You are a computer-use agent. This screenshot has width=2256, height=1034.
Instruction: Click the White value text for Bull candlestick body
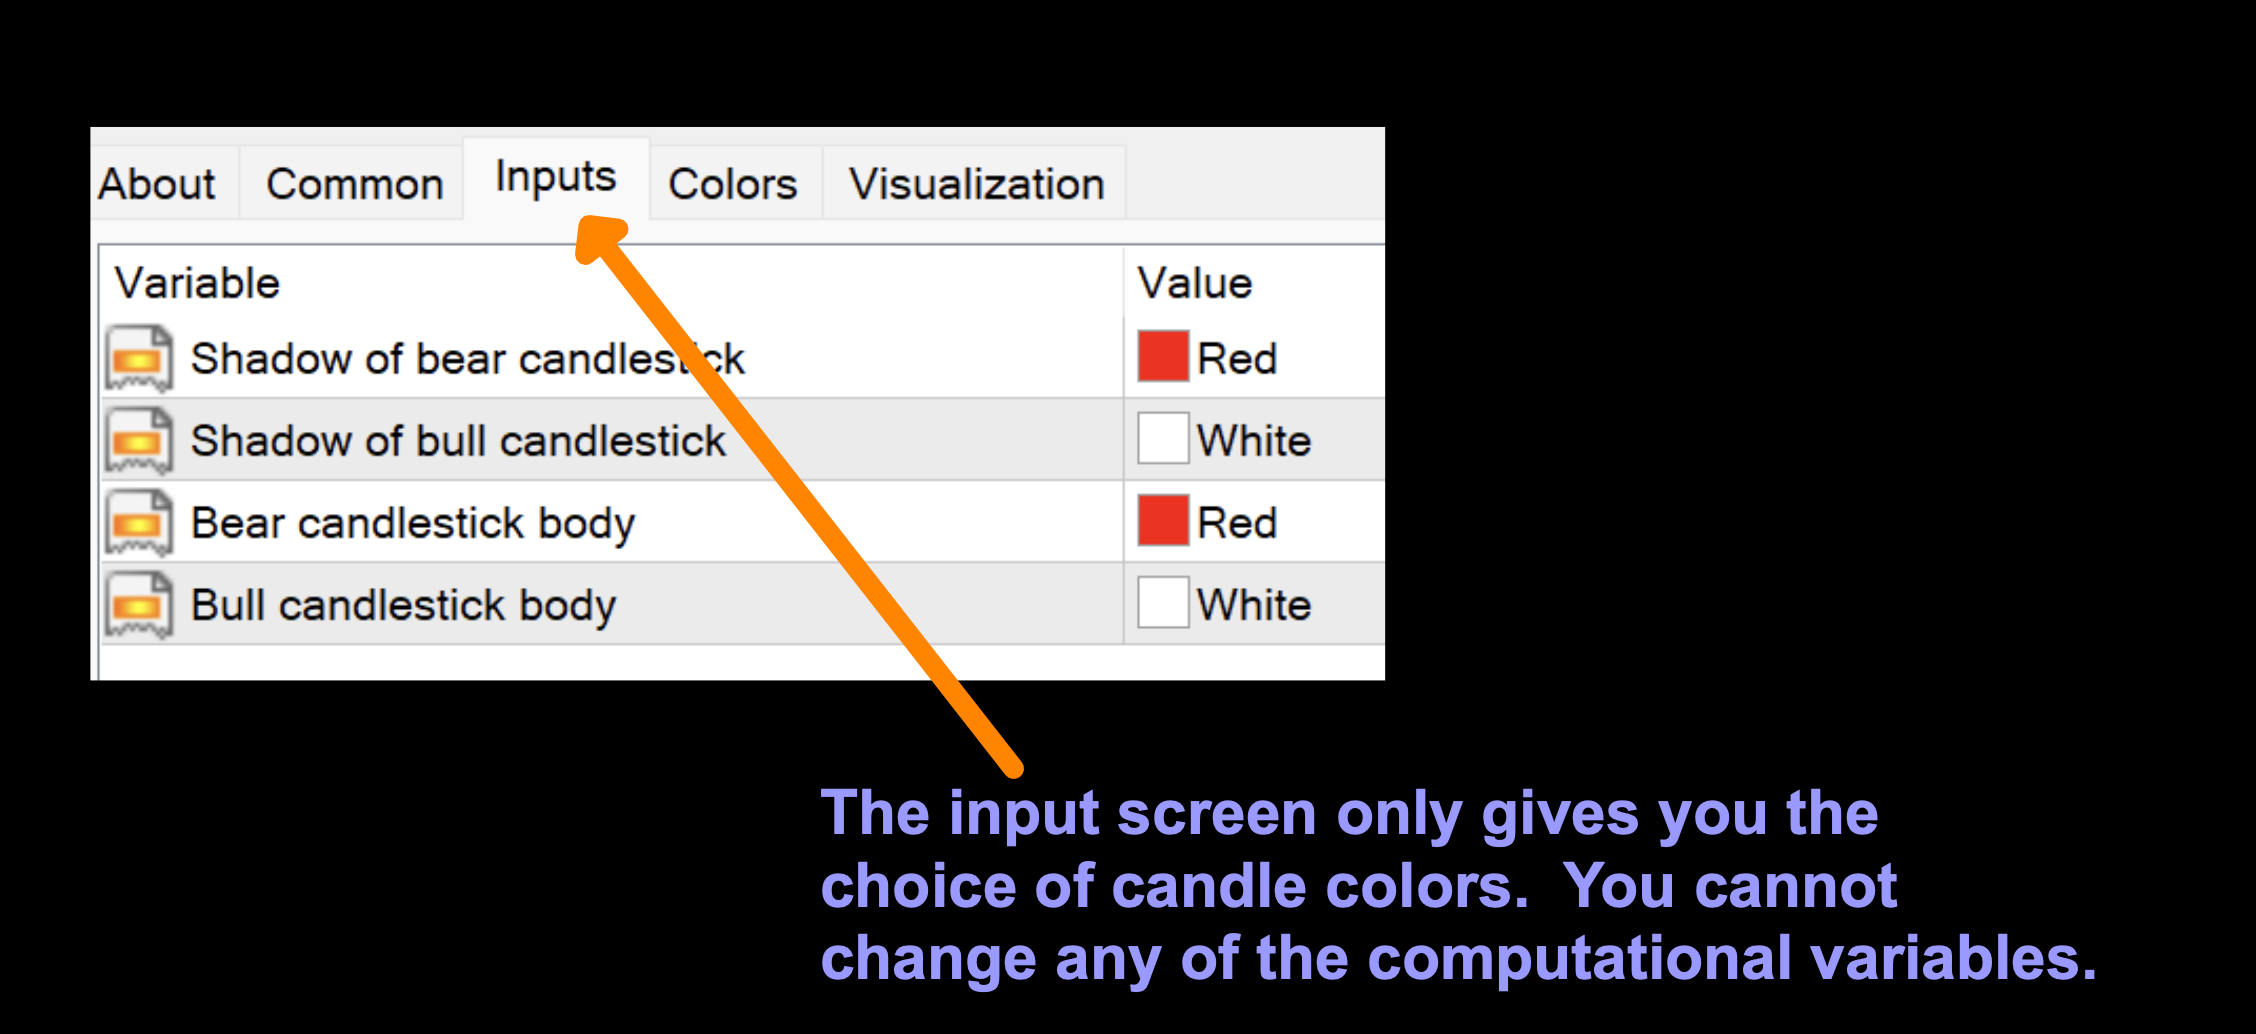(x=1254, y=605)
